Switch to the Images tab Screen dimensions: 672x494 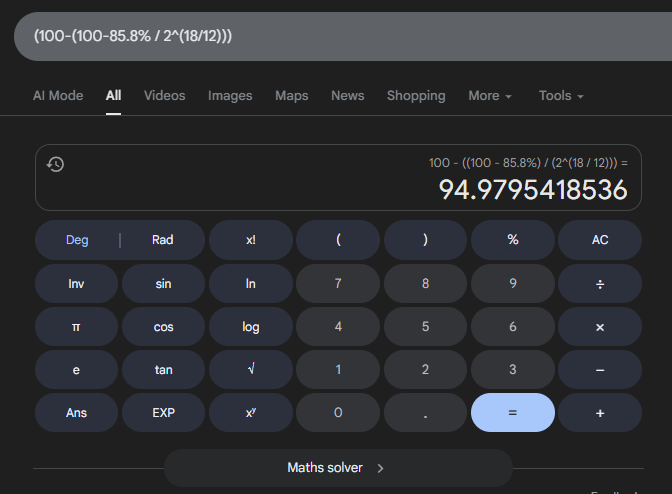click(230, 96)
